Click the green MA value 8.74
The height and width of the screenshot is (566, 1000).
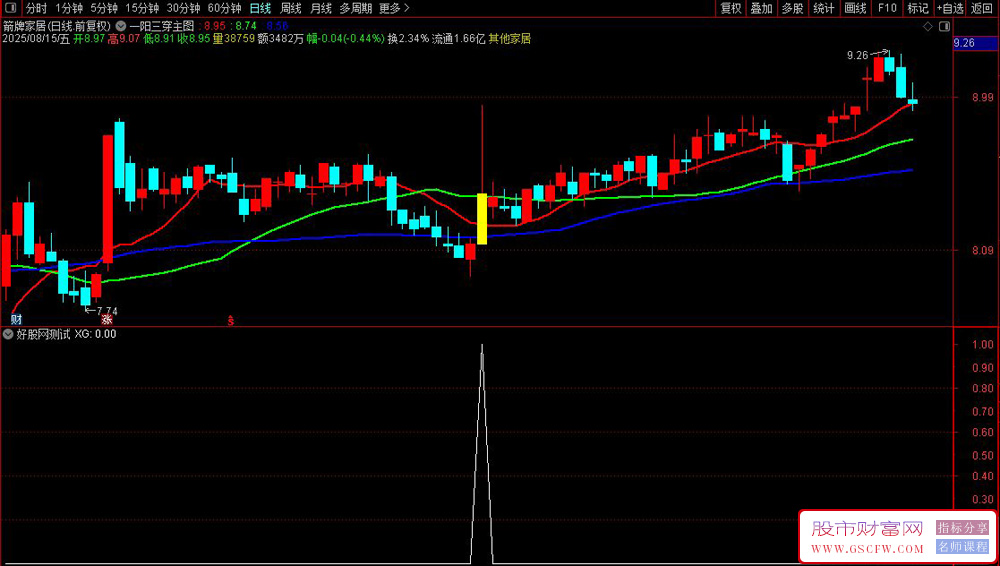pos(246,26)
